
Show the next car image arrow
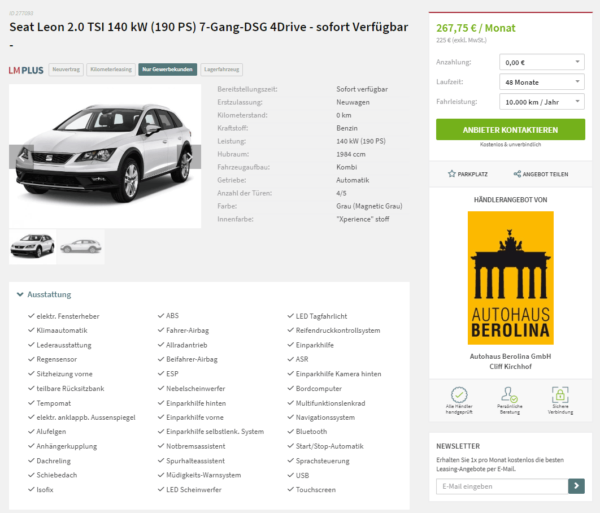click(189, 156)
